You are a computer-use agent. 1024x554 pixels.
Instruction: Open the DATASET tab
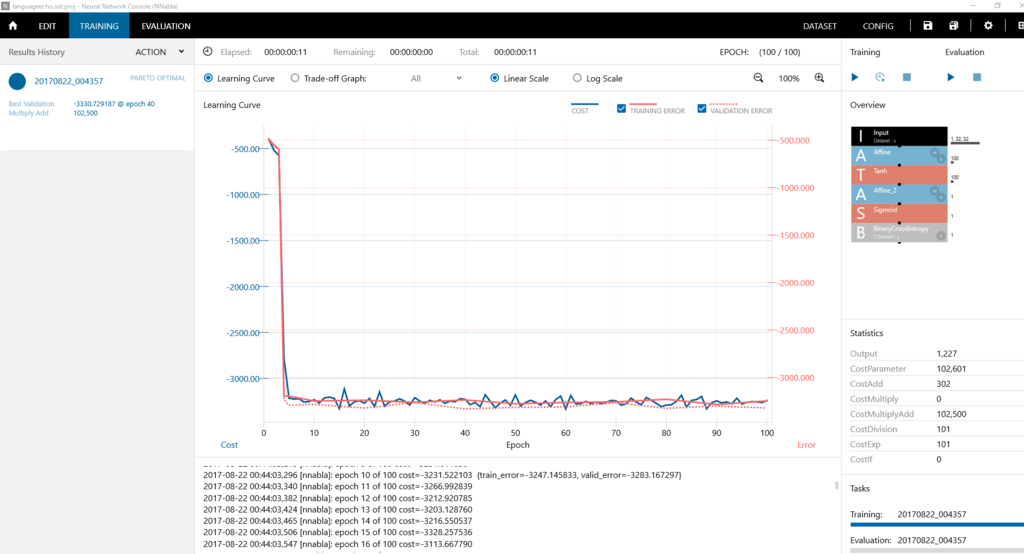pos(820,26)
